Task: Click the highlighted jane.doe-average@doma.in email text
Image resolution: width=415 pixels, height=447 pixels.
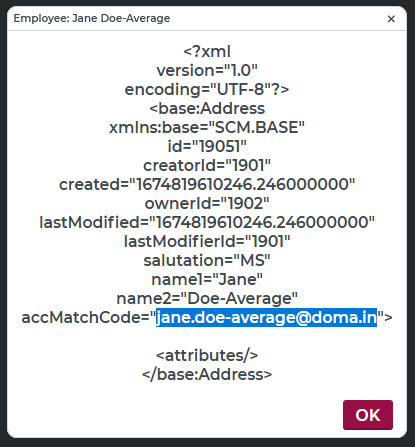Action: click(x=266, y=317)
